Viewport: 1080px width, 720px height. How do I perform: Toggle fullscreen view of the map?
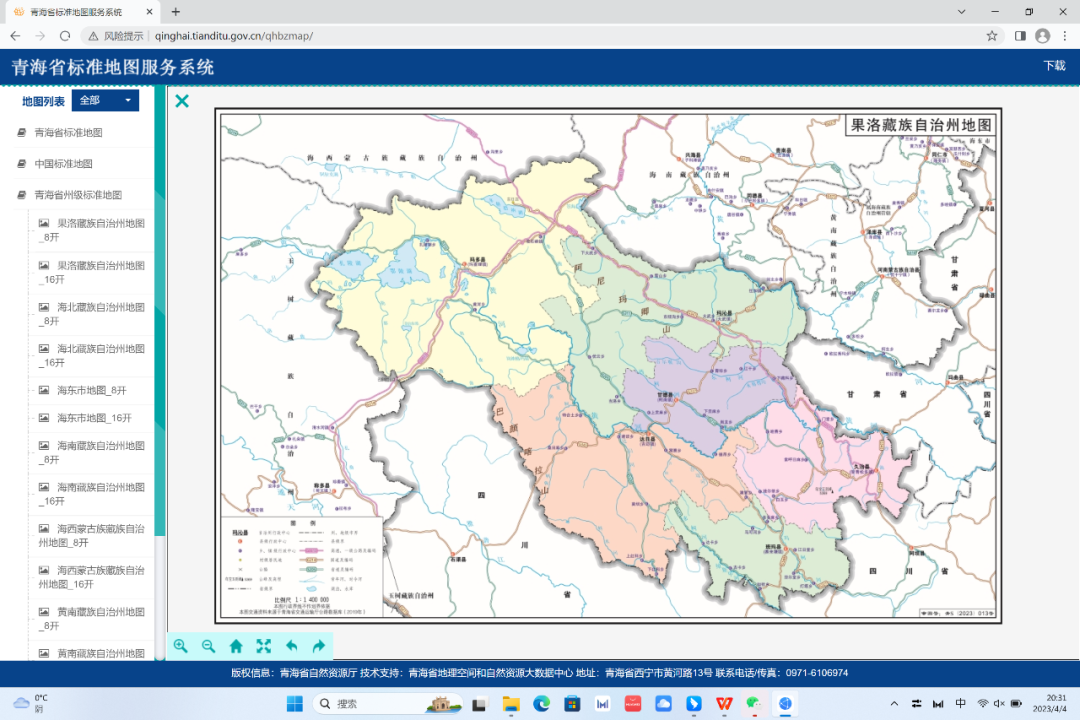(x=263, y=646)
